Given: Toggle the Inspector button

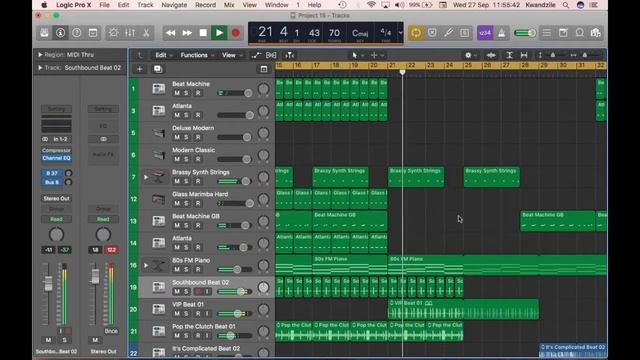Looking at the screenshot, I should click(x=60, y=33).
